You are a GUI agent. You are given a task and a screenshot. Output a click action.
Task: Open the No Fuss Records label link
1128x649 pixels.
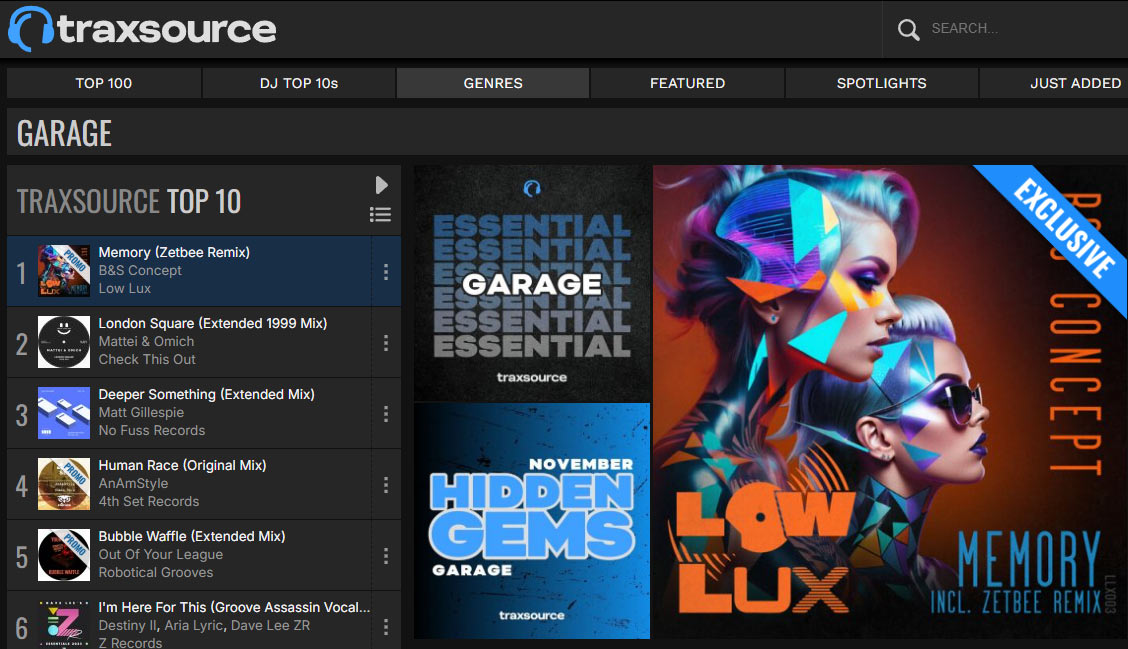tap(151, 430)
